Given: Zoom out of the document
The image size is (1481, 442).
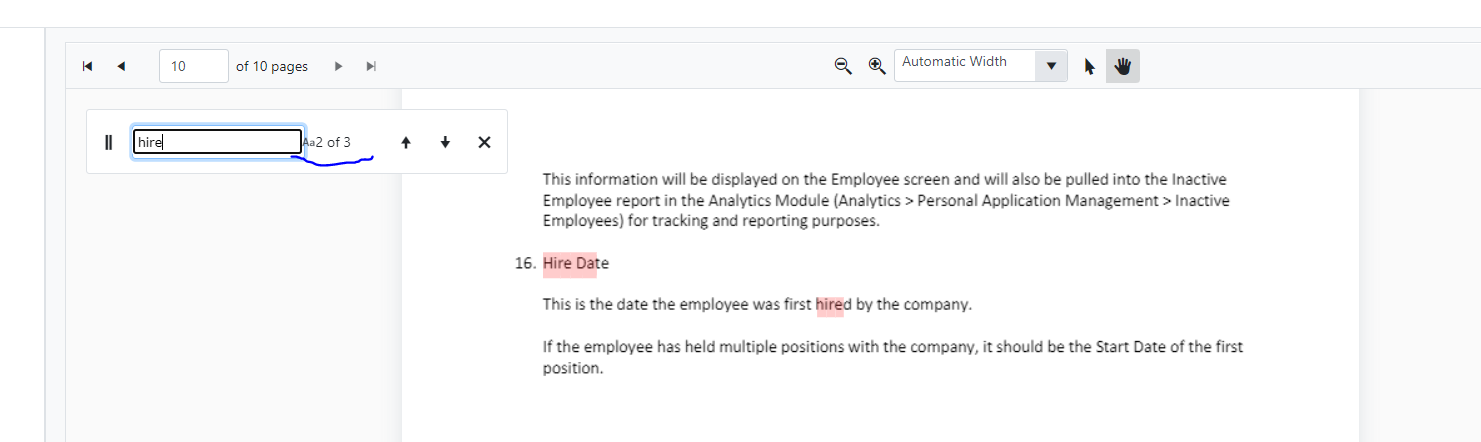Looking at the screenshot, I should point(843,66).
